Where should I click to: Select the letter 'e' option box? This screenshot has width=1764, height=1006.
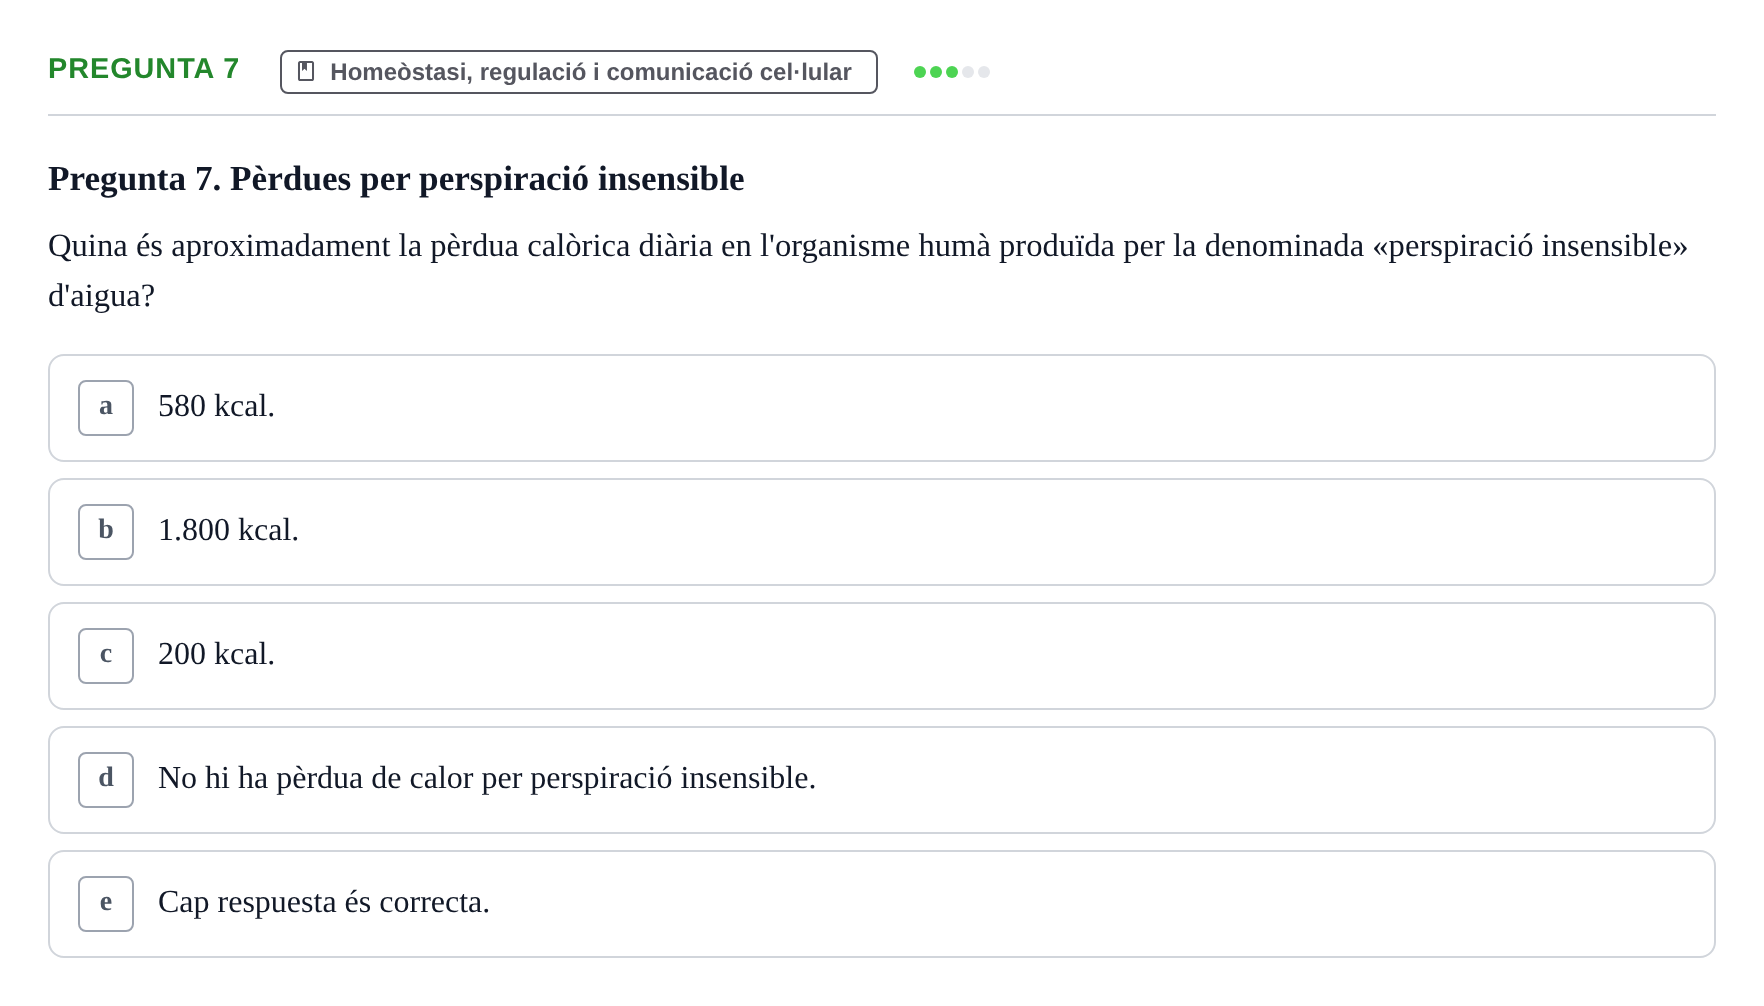click(106, 904)
